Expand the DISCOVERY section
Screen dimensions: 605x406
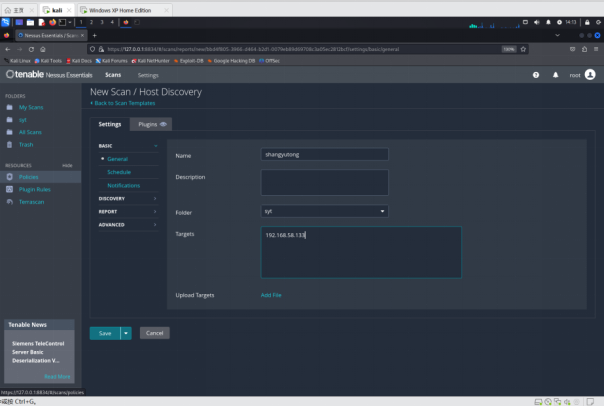click(128, 199)
